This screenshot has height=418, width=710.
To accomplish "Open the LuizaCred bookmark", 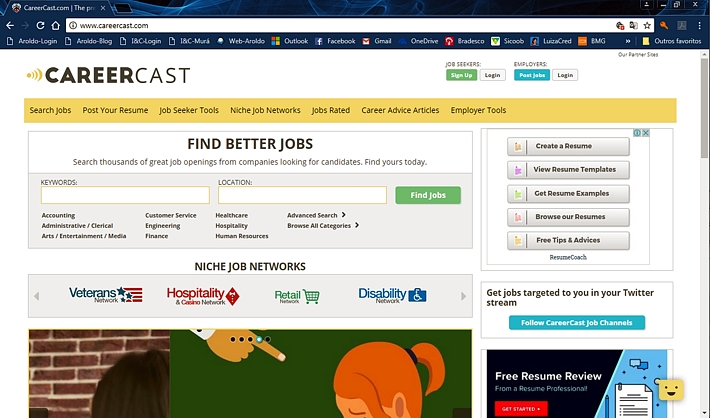I will [551, 41].
